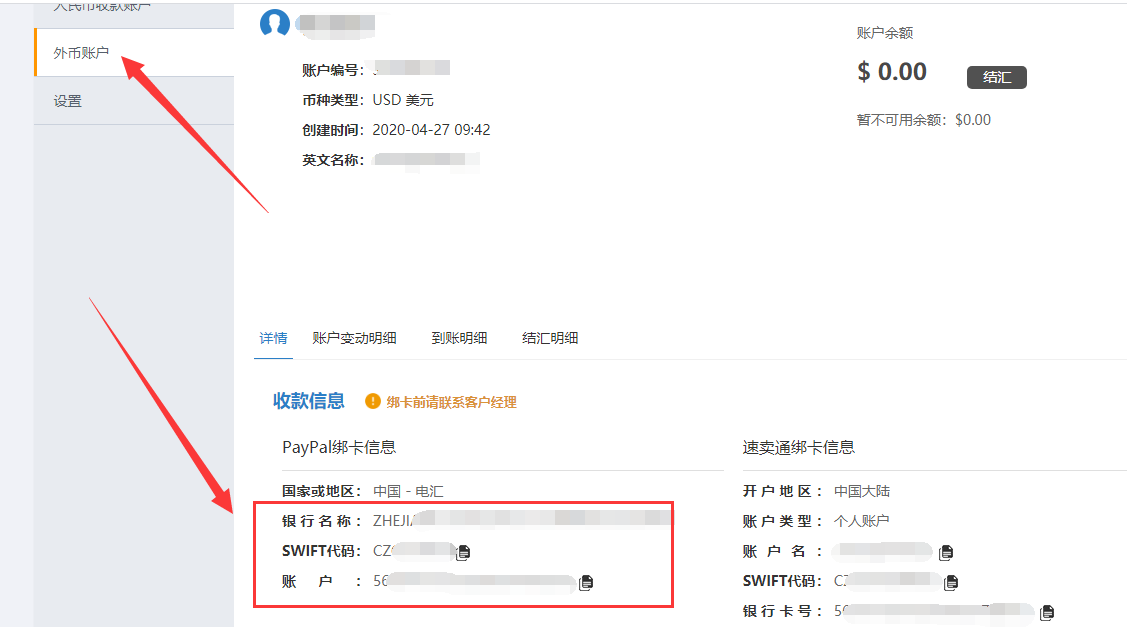Copy the PayPal 账户 number
Screen dimensions: 1127x627
click(586, 582)
